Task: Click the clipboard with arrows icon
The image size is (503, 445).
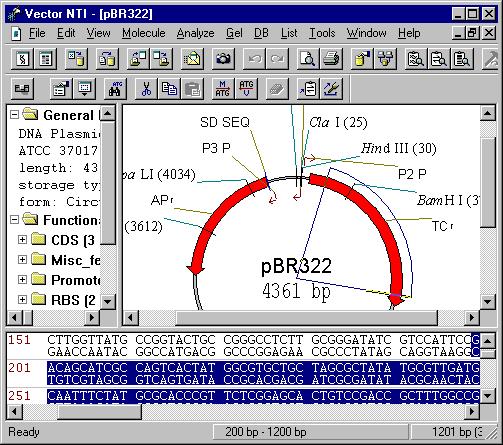Action: pyautogui.click(x=308, y=89)
